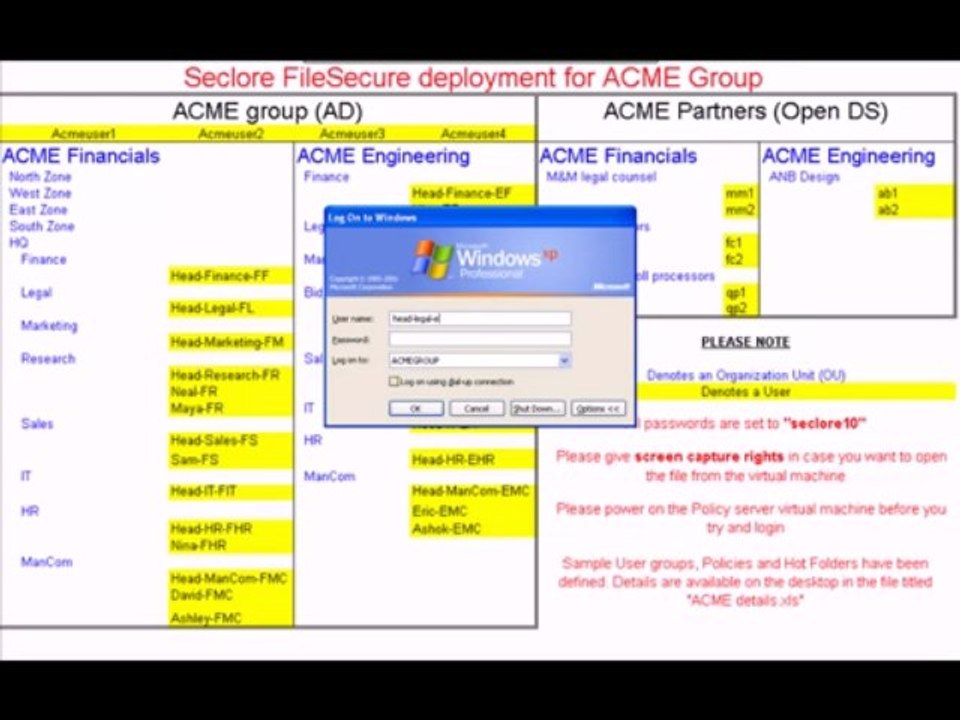Select Head-Finance-FF user label

coord(220,276)
